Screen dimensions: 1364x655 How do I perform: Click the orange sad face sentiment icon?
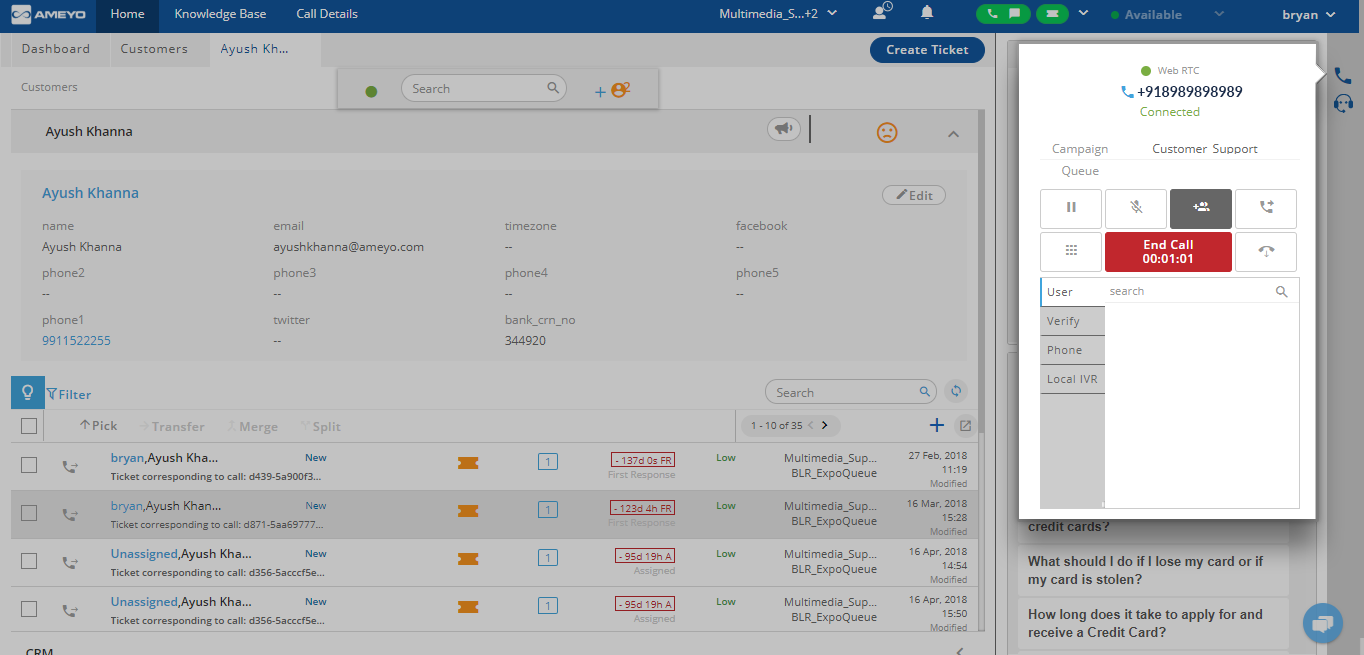click(886, 132)
